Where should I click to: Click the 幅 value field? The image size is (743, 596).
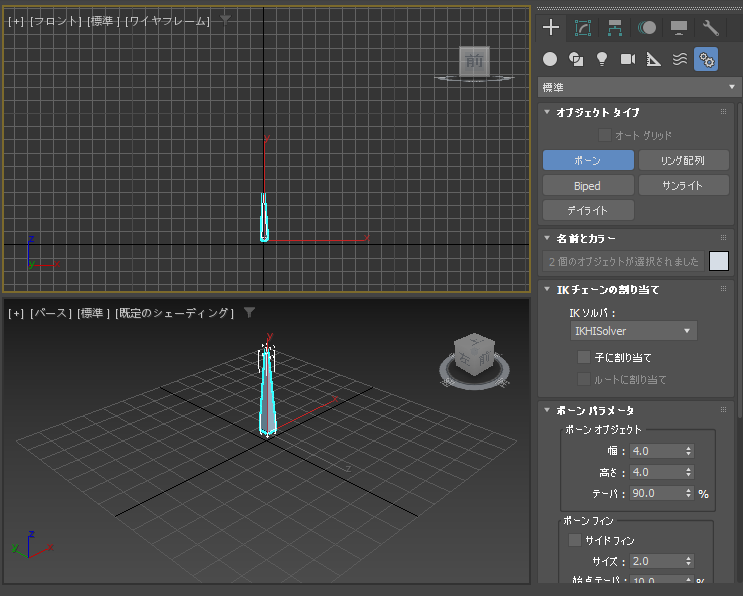click(x=656, y=451)
